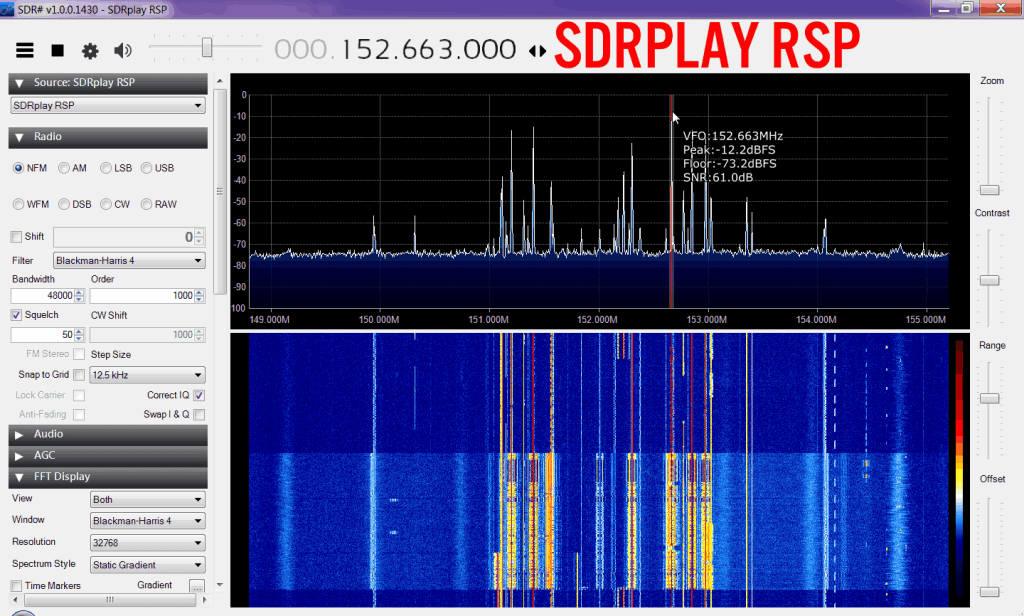Mute audio using the speaker icon

point(123,50)
